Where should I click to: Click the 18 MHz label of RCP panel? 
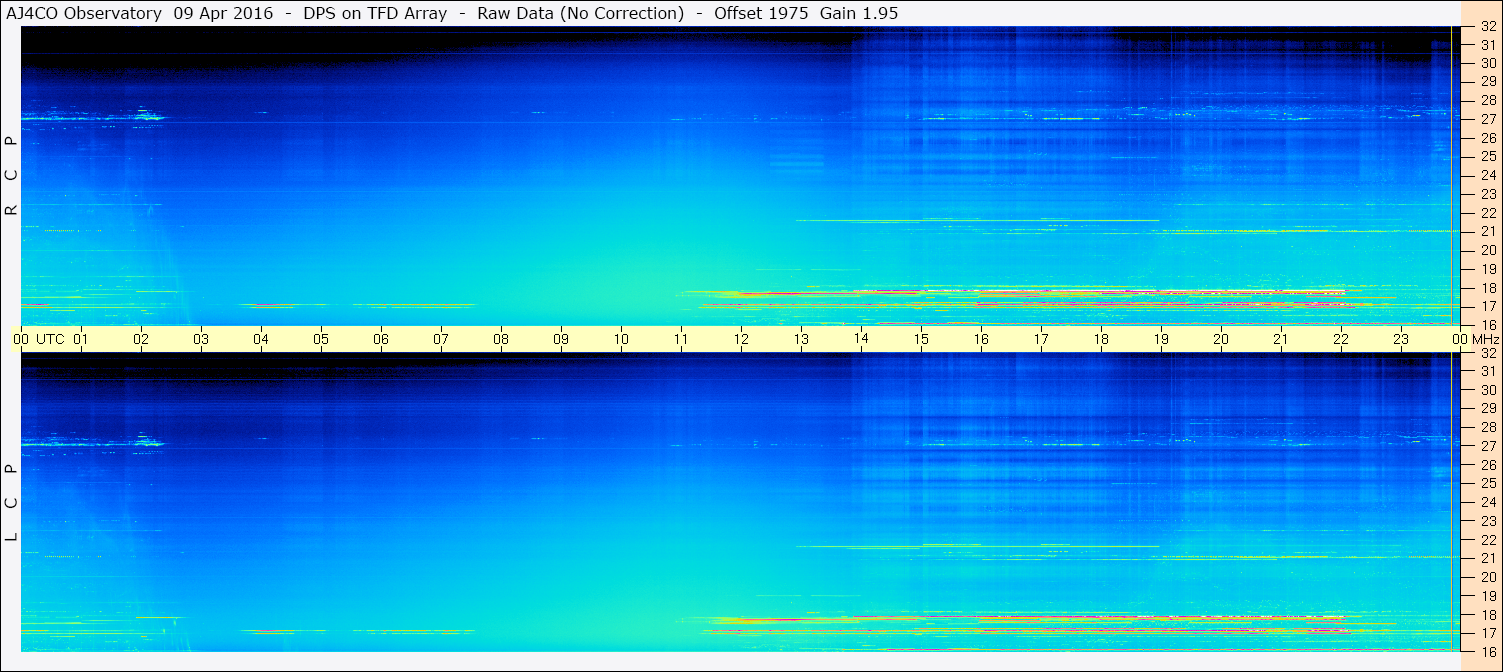(x=1487, y=288)
